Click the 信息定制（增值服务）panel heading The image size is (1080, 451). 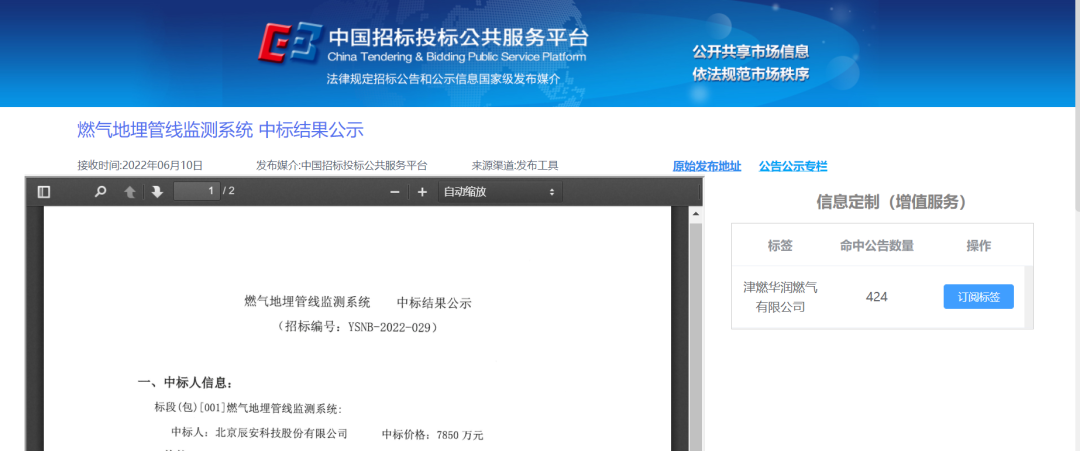(891, 203)
